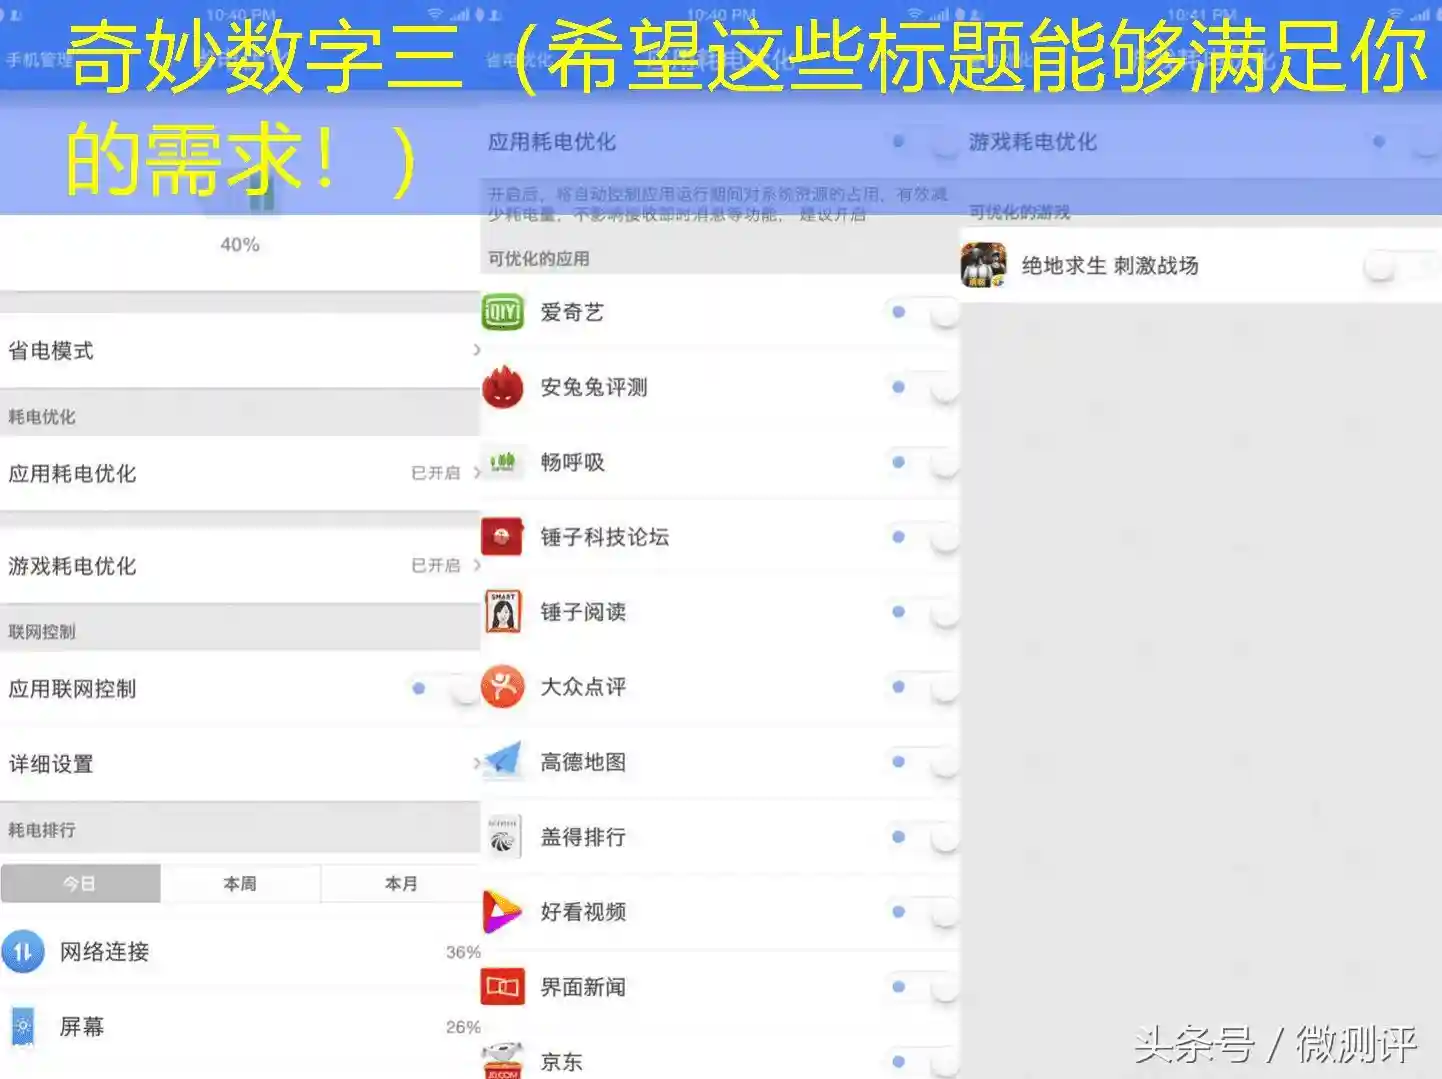The width and height of the screenshot is (1442, 1079).
Task: Open the 详细设置 row label
Action: point(51,764)
